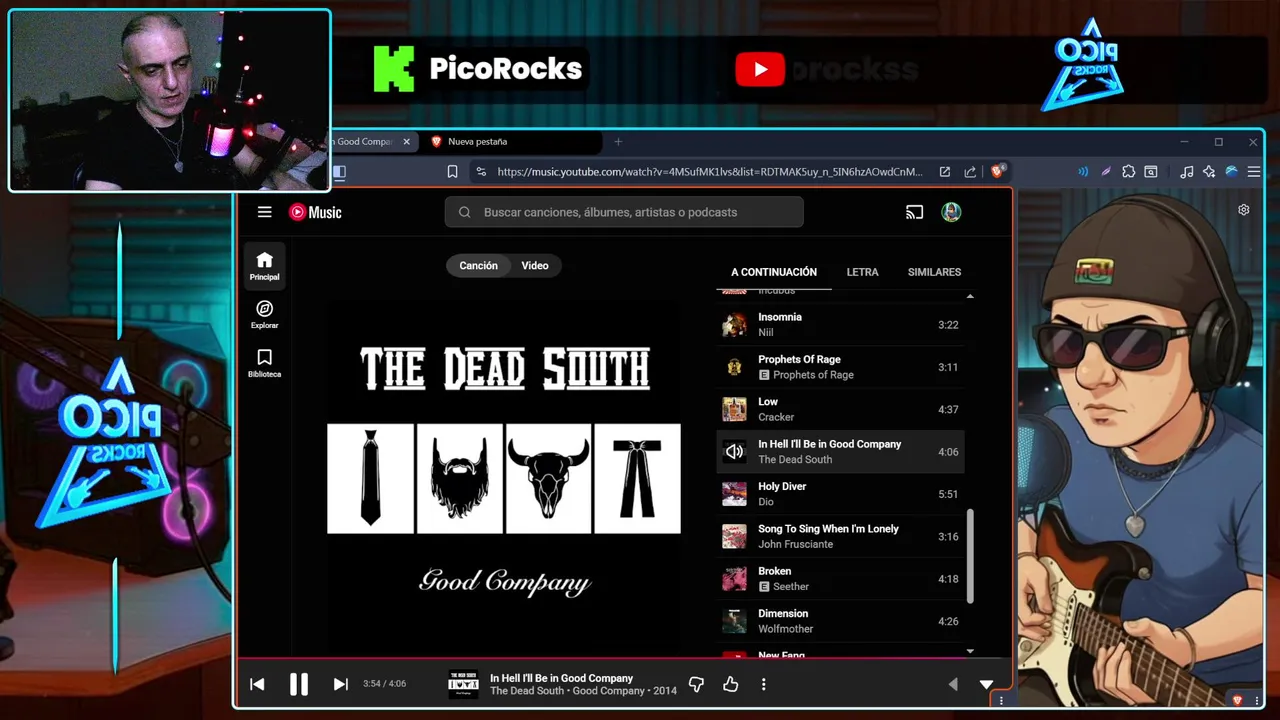Close the Good Company tab

coord(406,142)
